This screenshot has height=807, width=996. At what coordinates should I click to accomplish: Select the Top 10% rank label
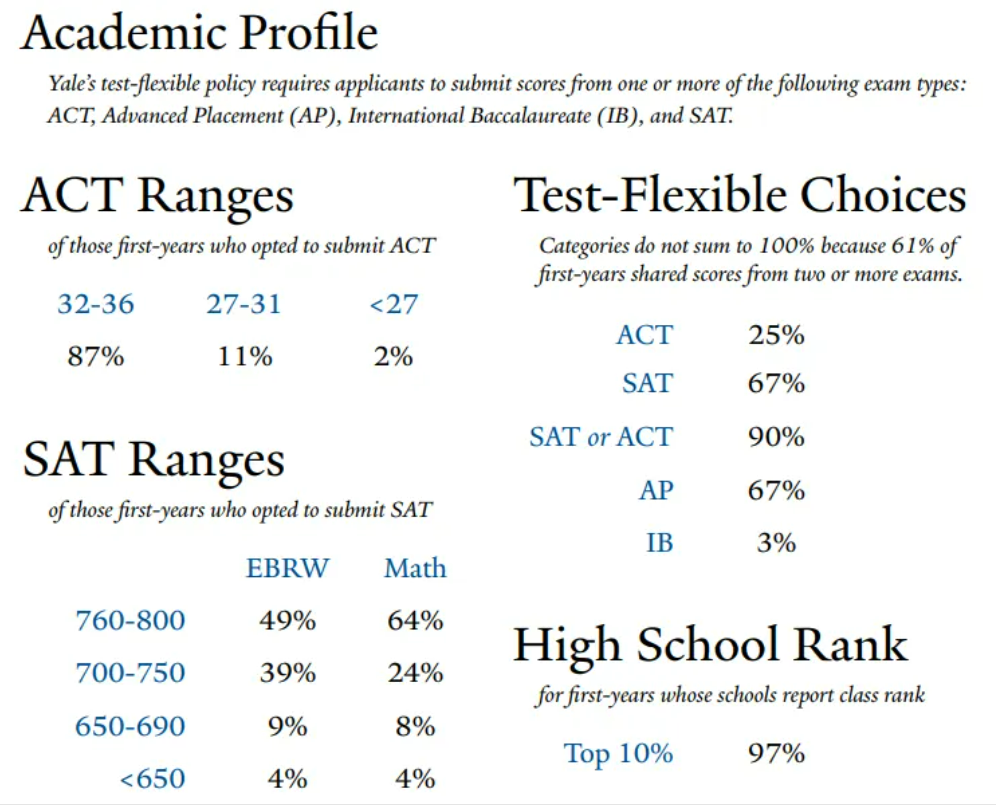(x=618, y=753)
